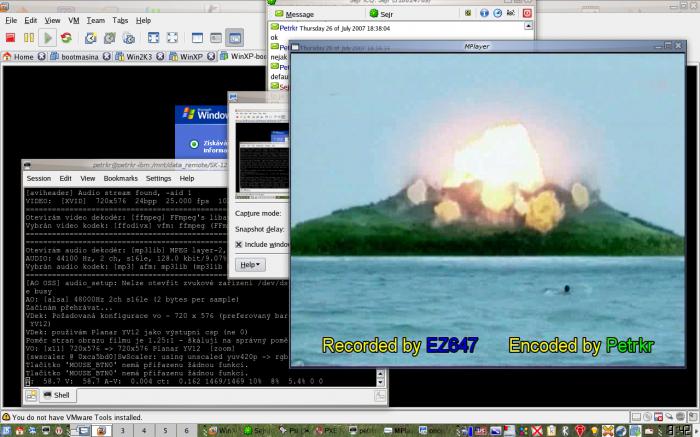This screenshot has height=437, width=700.
Task: Click the Konsole scrollbar up arrow
Action: click(x=380, y=374)
